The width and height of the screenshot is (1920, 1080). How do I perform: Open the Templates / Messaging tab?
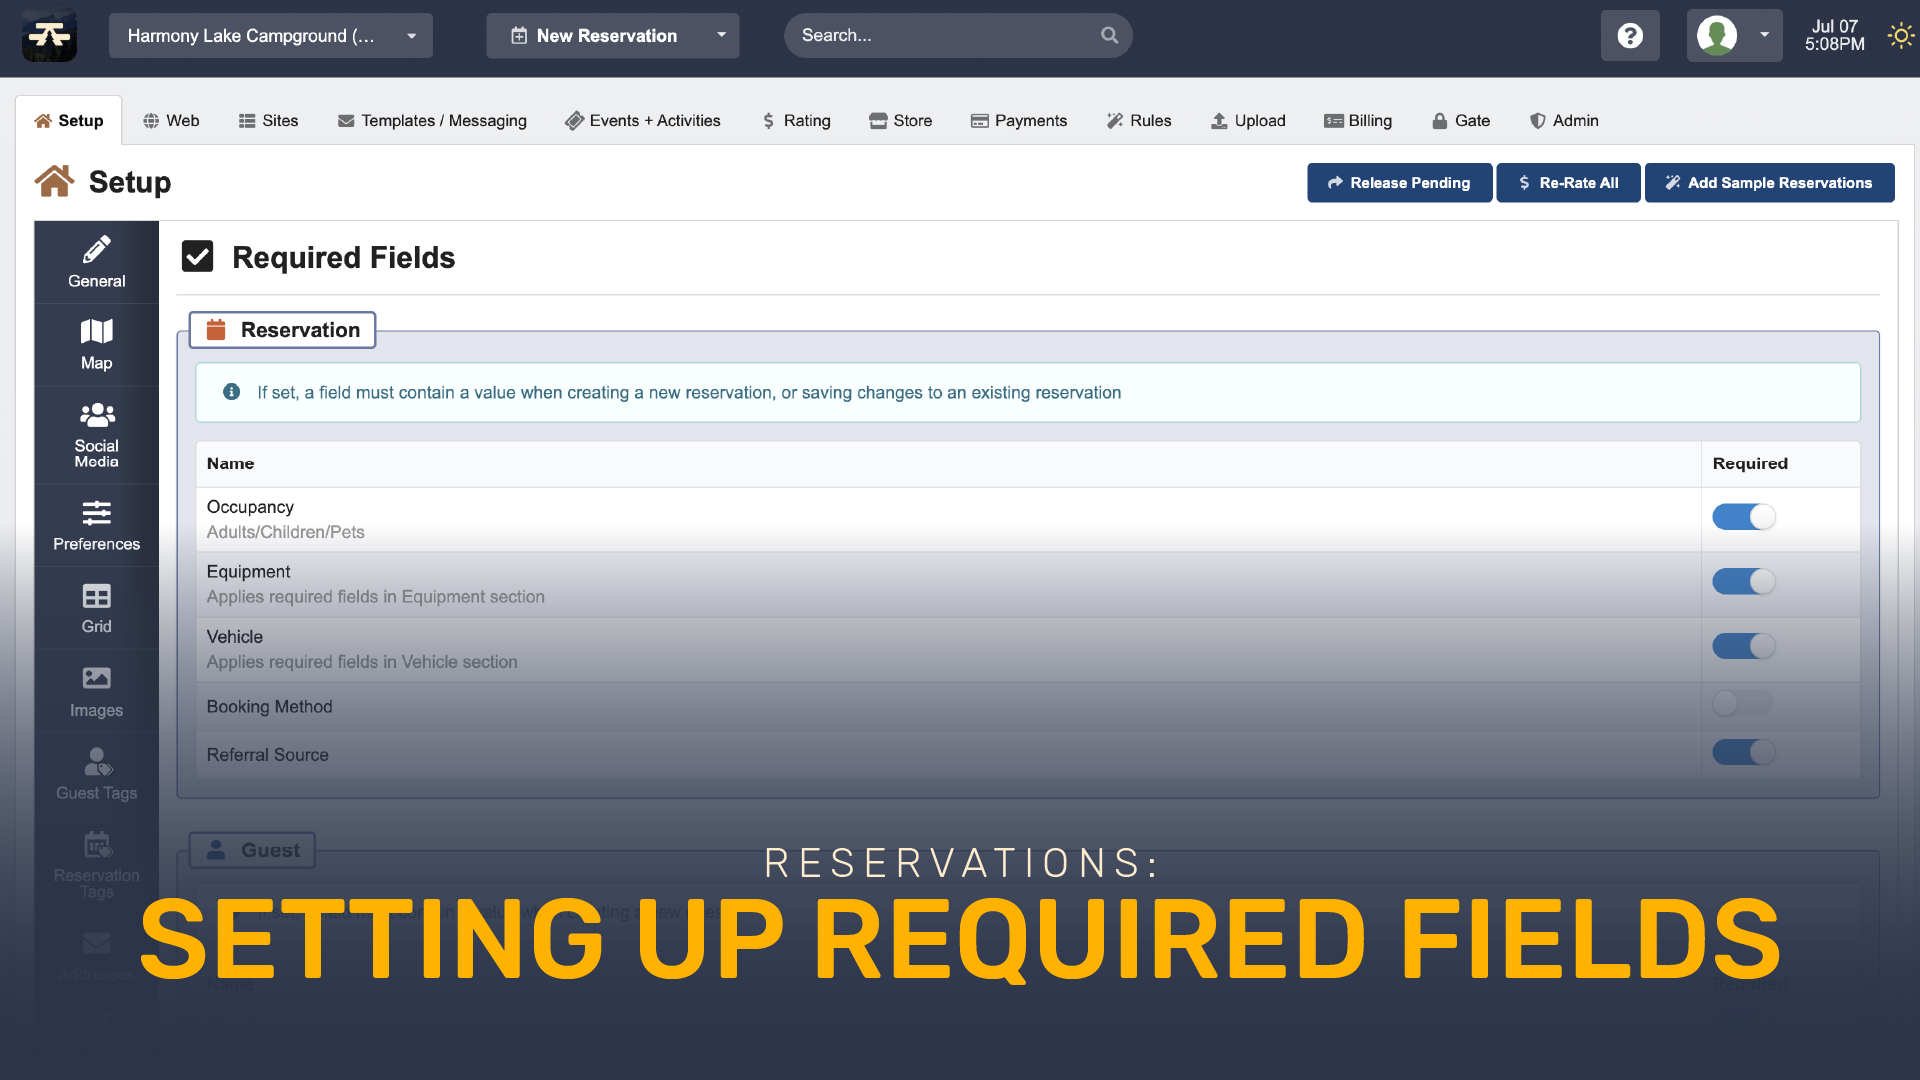coord(432,121)
